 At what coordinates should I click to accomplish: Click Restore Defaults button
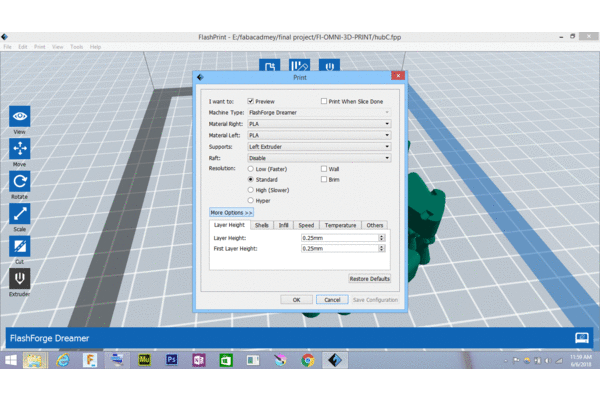pos(369,279)
